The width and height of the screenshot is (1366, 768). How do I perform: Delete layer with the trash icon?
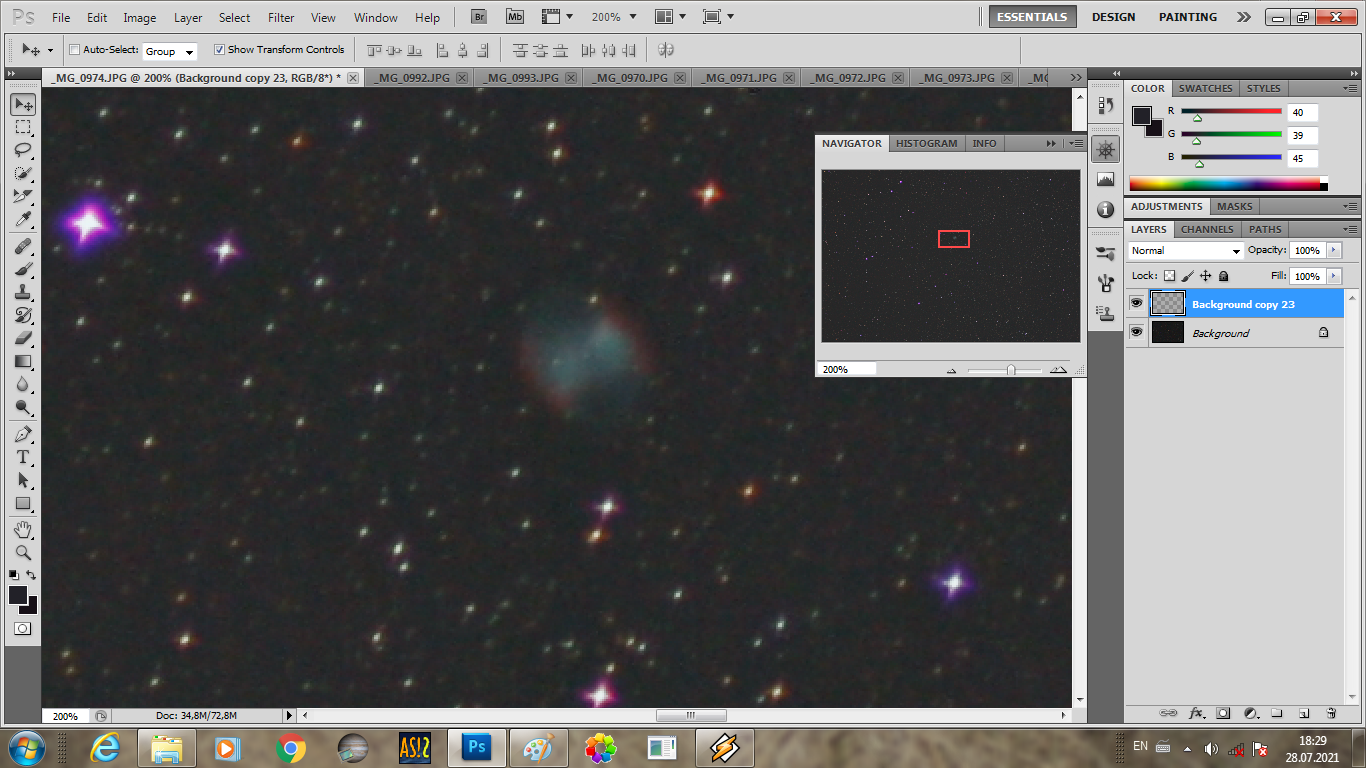tap(1331, 713)
